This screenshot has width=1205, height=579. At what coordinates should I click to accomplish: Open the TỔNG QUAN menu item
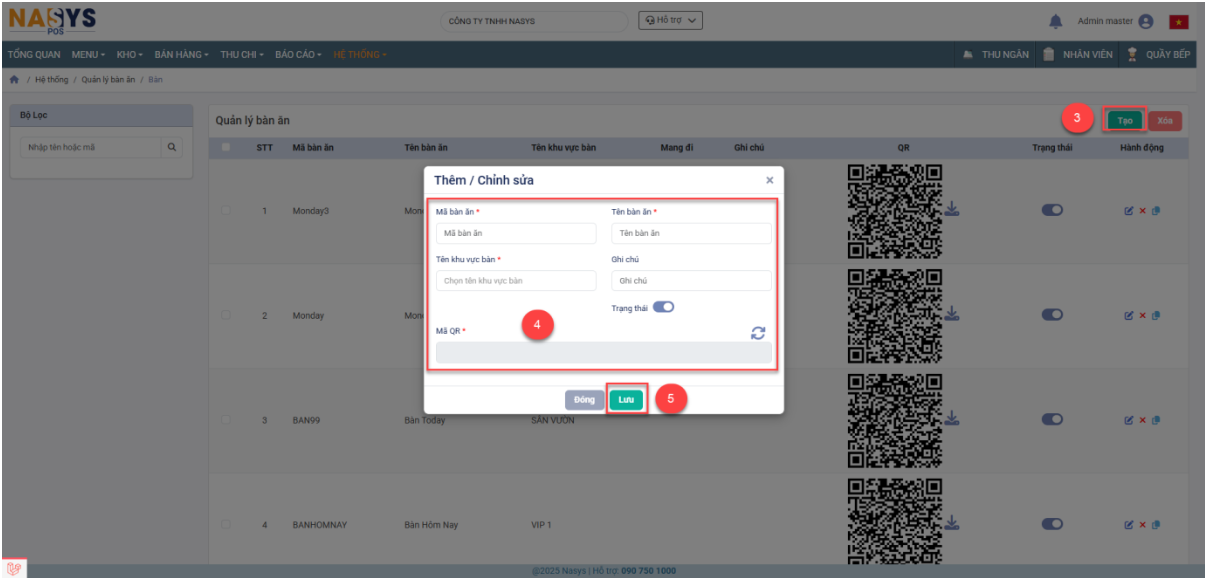[x=33, y=54]
